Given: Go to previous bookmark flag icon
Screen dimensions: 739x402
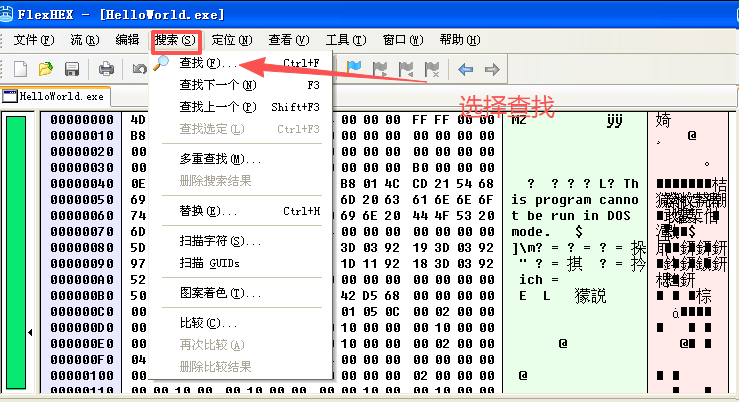Looking at the screenshot, I should coord(405,69).
